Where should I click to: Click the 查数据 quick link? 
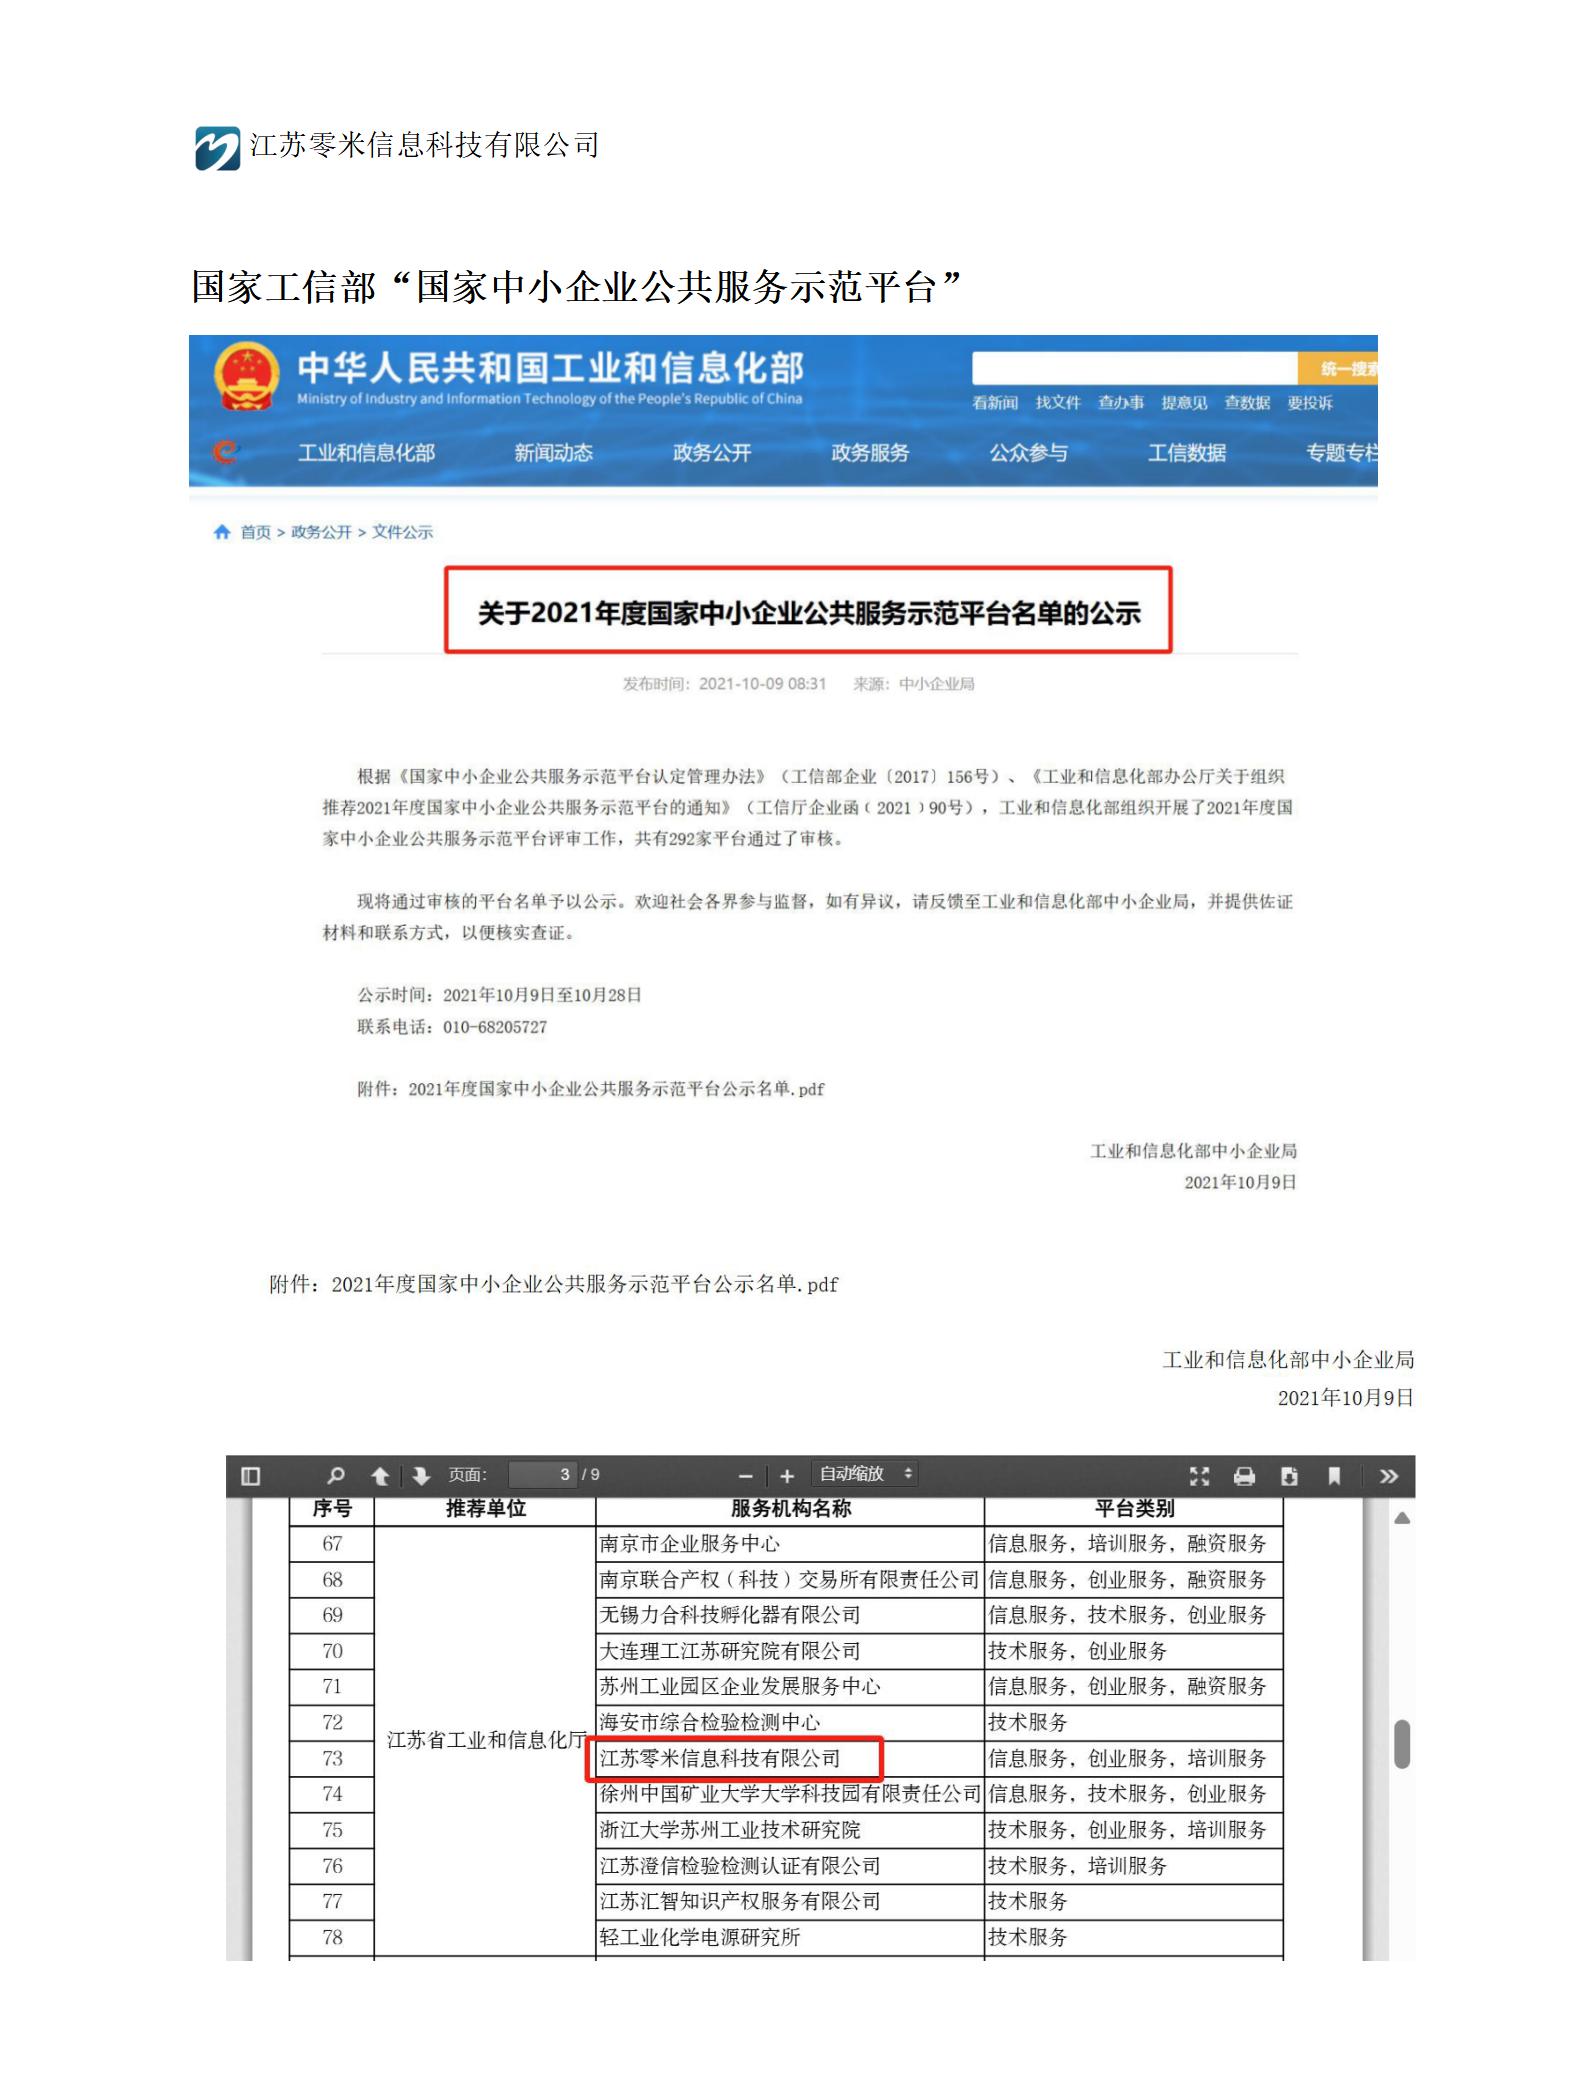pos(1247,403)
